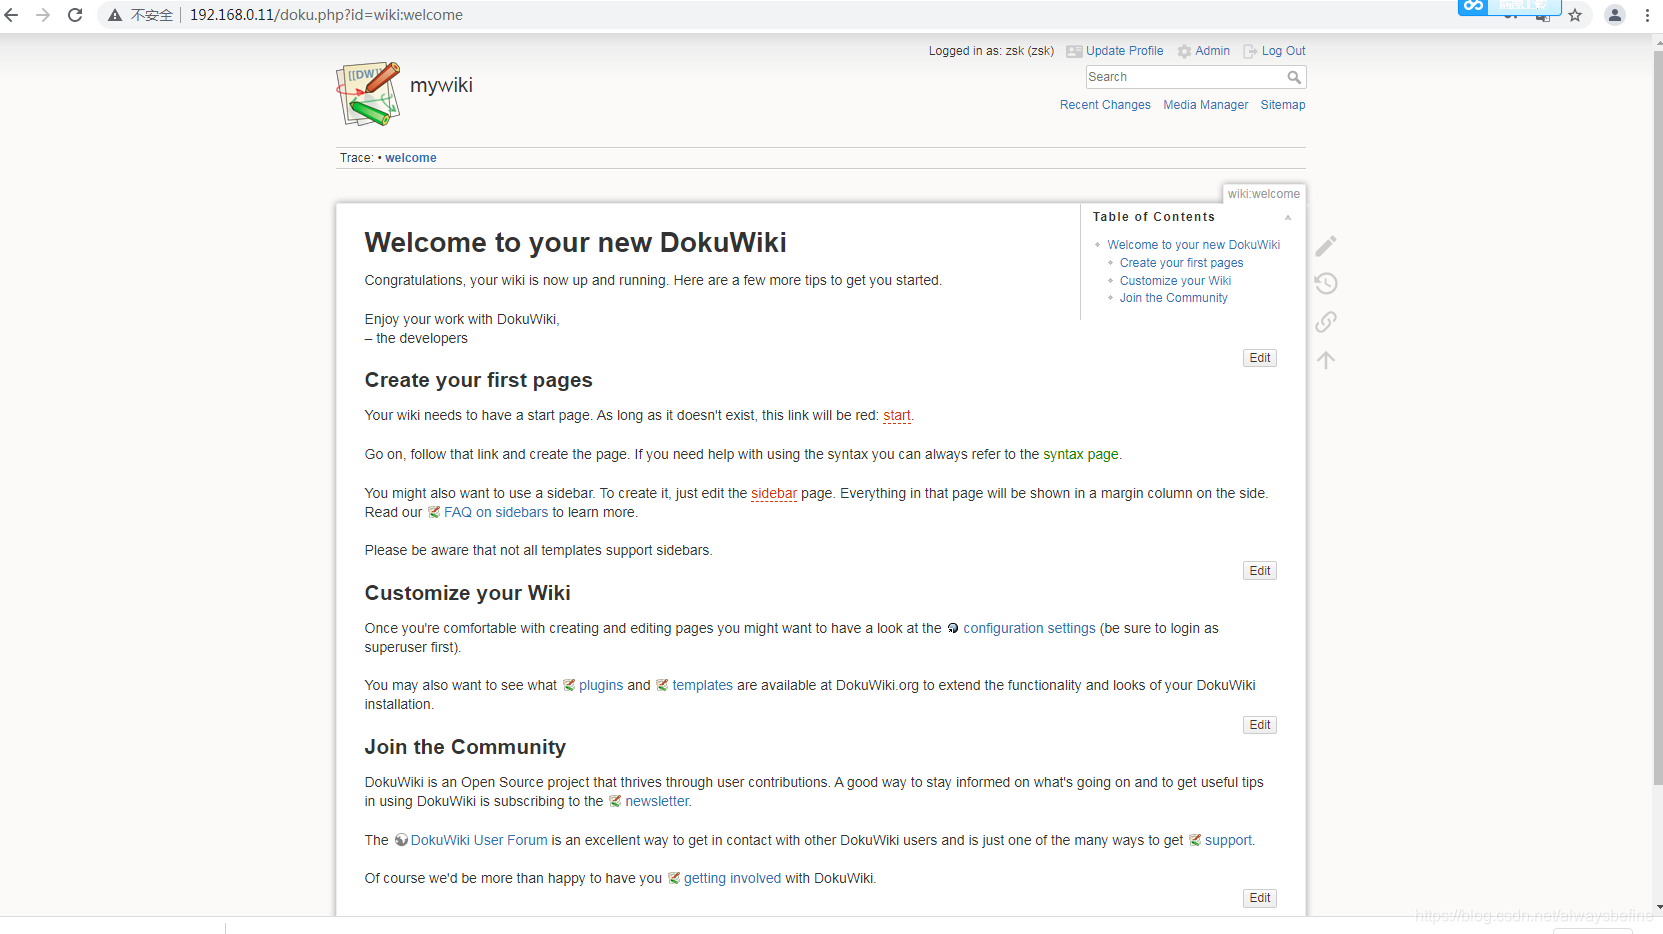
Task: Open Chrome's three-dot menu
Action: pos(1647,15)
